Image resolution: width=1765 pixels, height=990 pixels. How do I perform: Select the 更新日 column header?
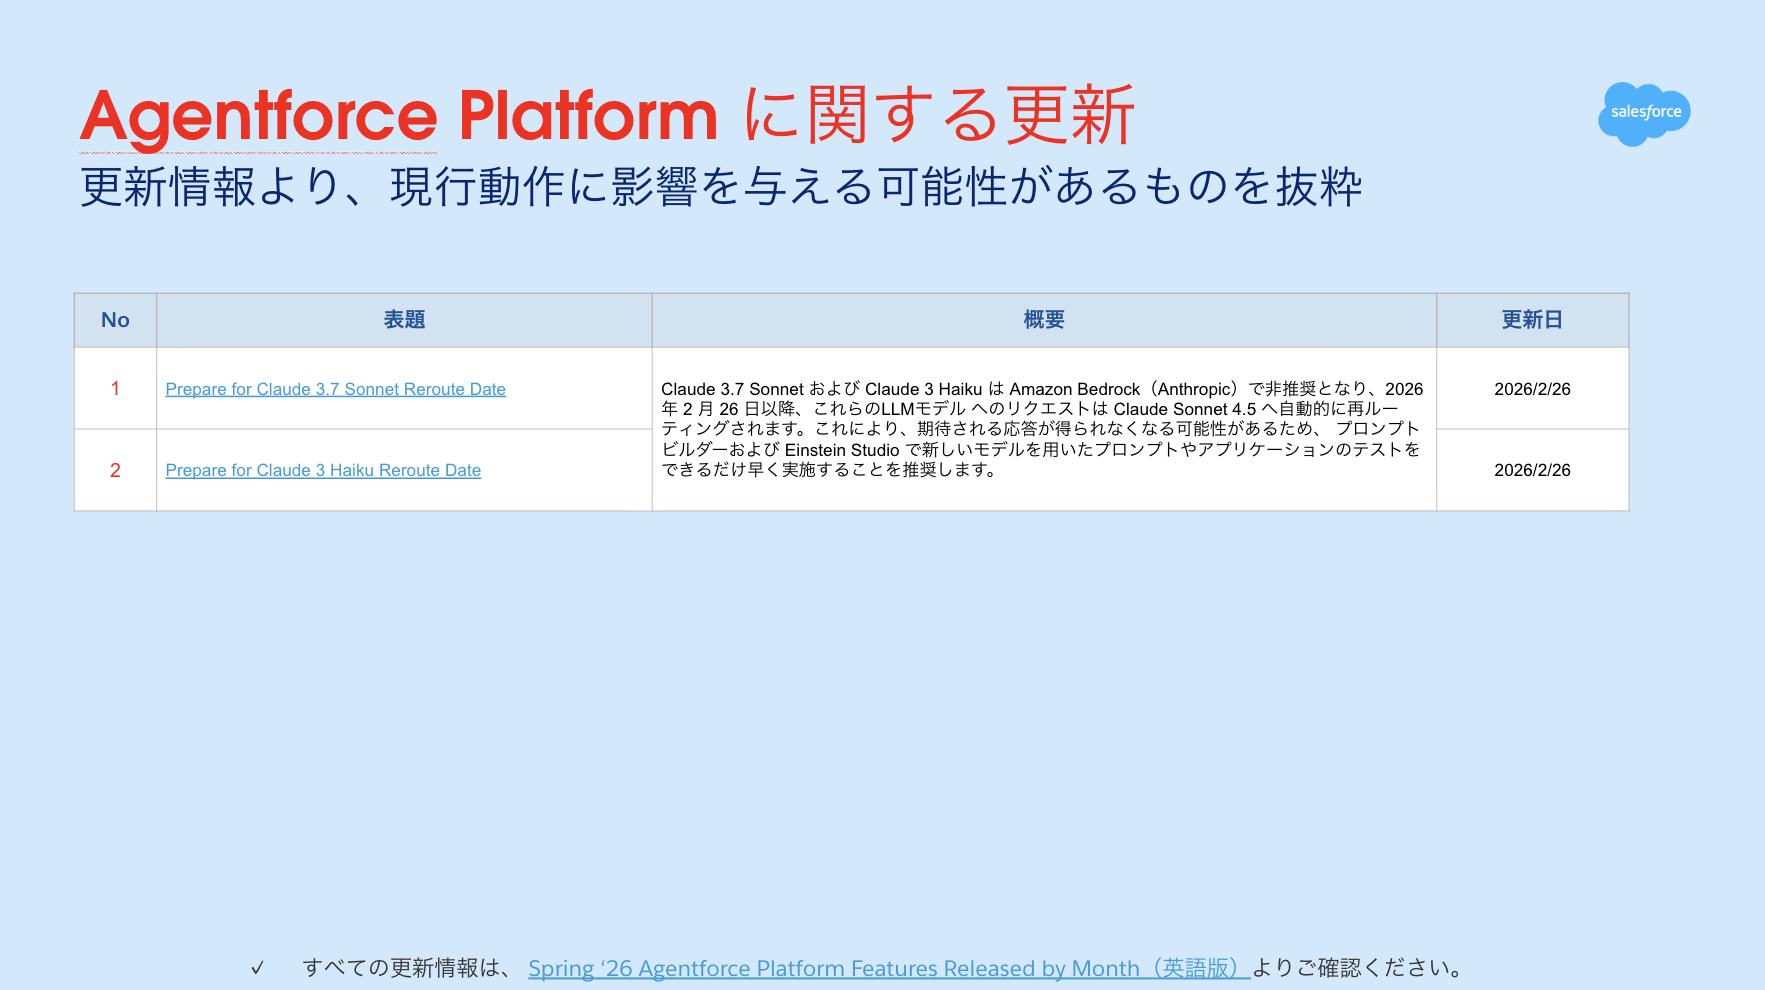tap(1532, 320)
